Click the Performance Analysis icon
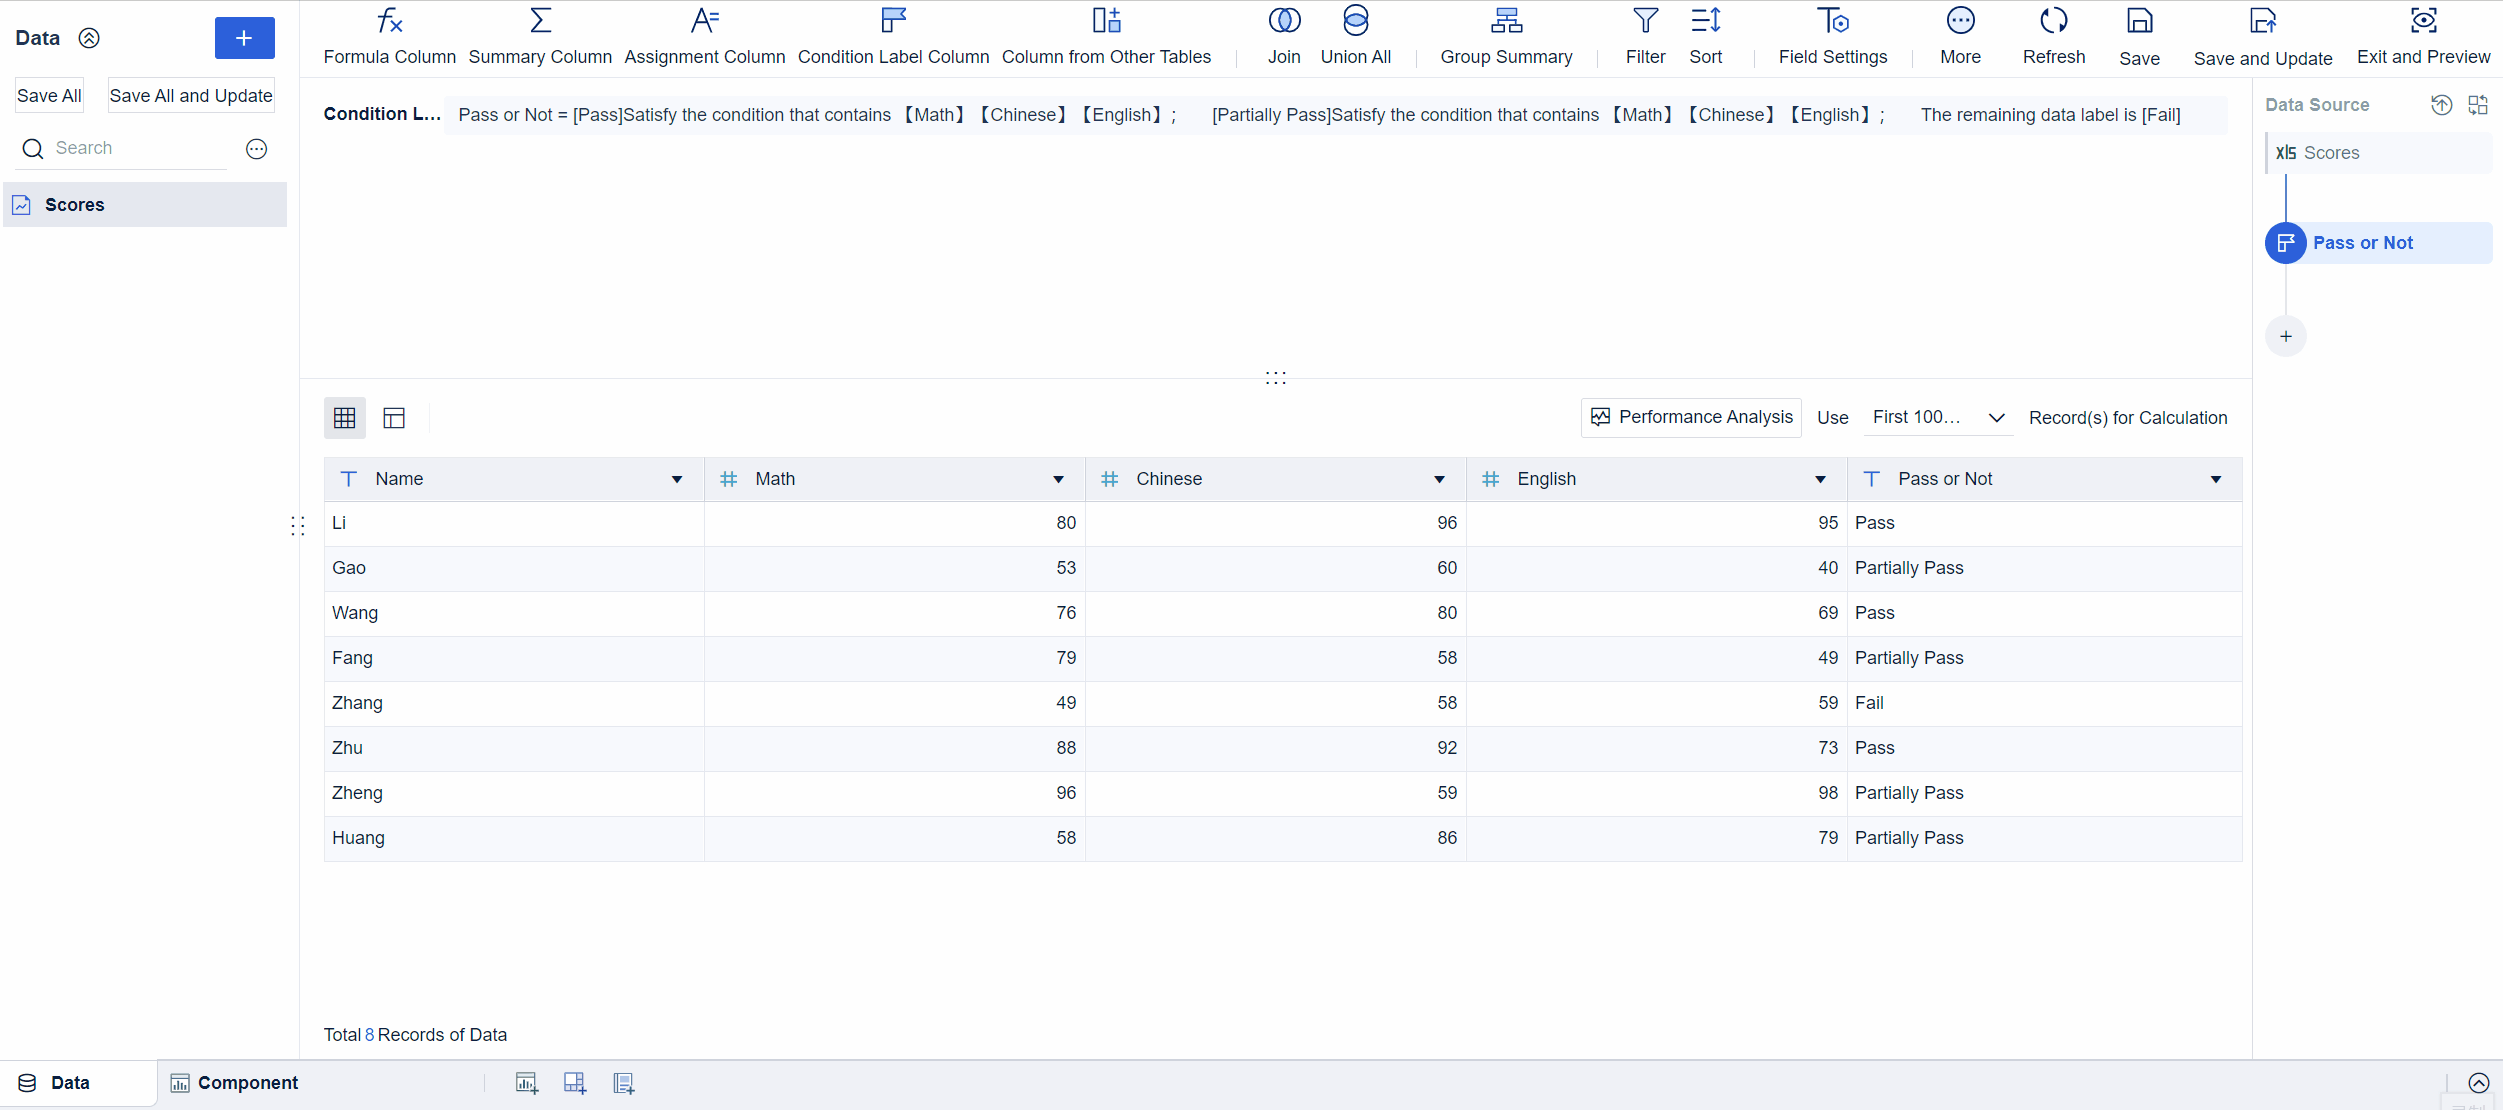The height and width of the screenshot is (1110, 2503). pyautogui.click(x=1601, y=417)
